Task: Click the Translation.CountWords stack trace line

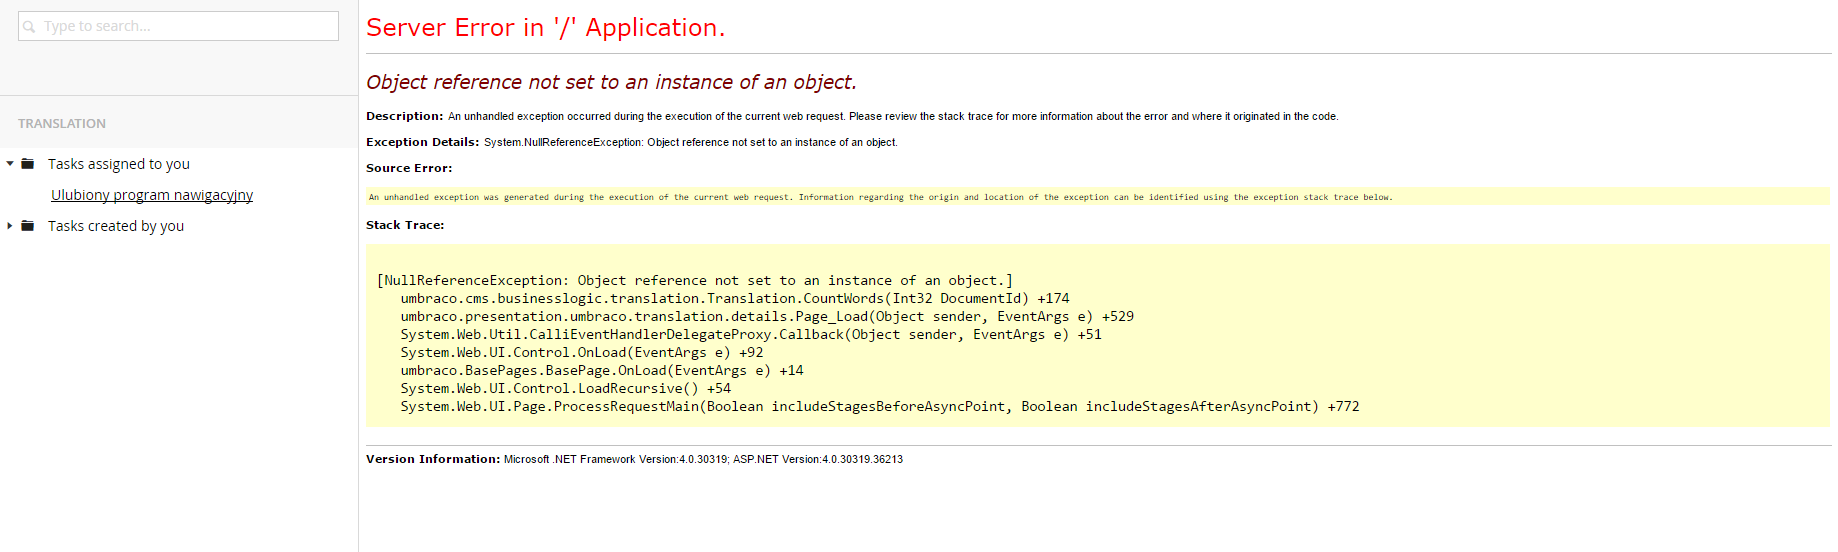Action: (734, 299)
